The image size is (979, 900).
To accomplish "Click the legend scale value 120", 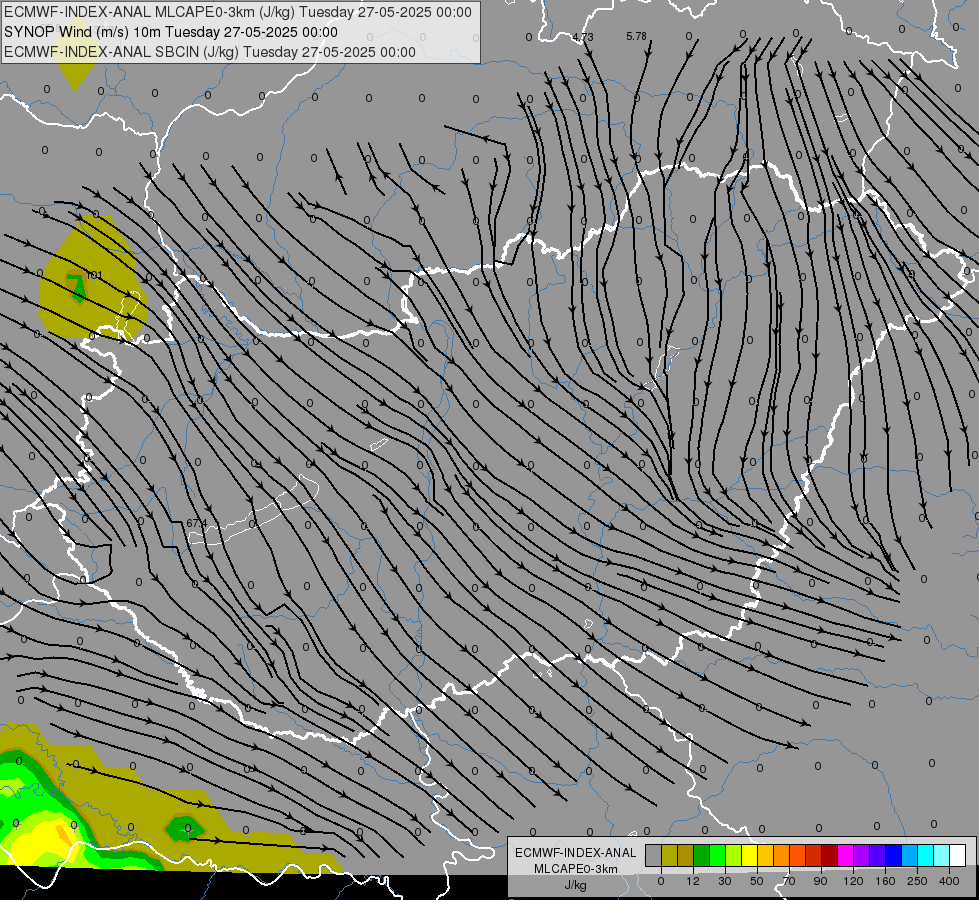I will pyautogui.click(x=854, y=881).
